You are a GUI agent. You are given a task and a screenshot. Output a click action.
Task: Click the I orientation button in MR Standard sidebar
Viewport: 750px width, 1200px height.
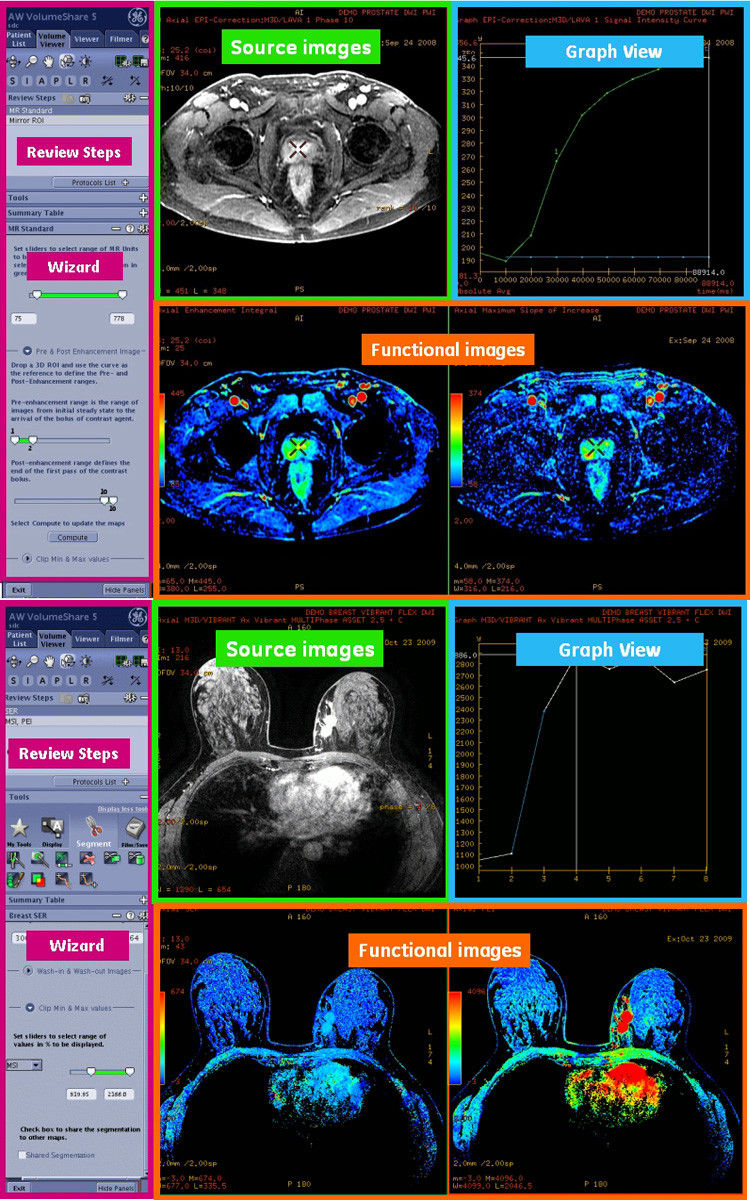[x=27, y=81]
